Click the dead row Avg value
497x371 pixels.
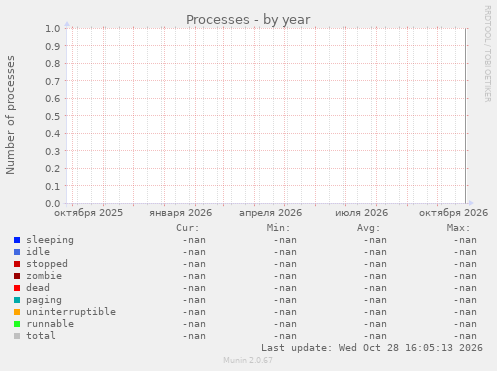pos(375,288)
